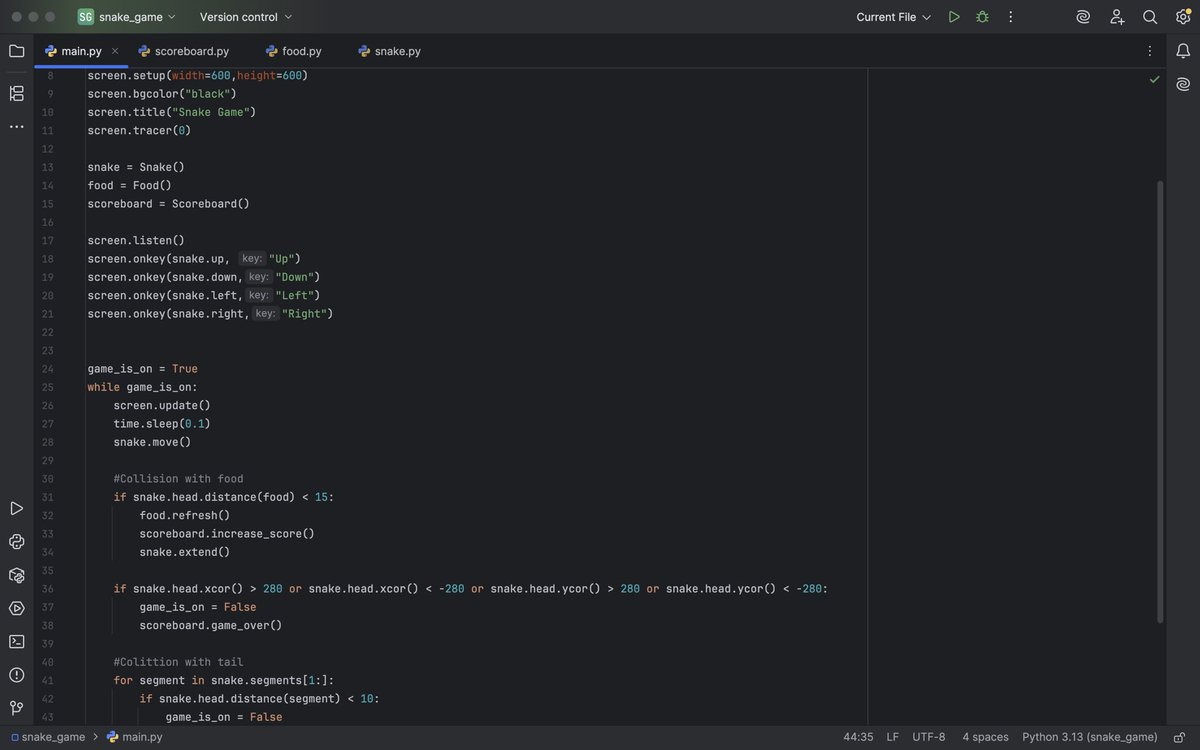Click the text 'screen.title("Snake Game")'
This screenshot has width=1200, height=750.
click(172, 112)
